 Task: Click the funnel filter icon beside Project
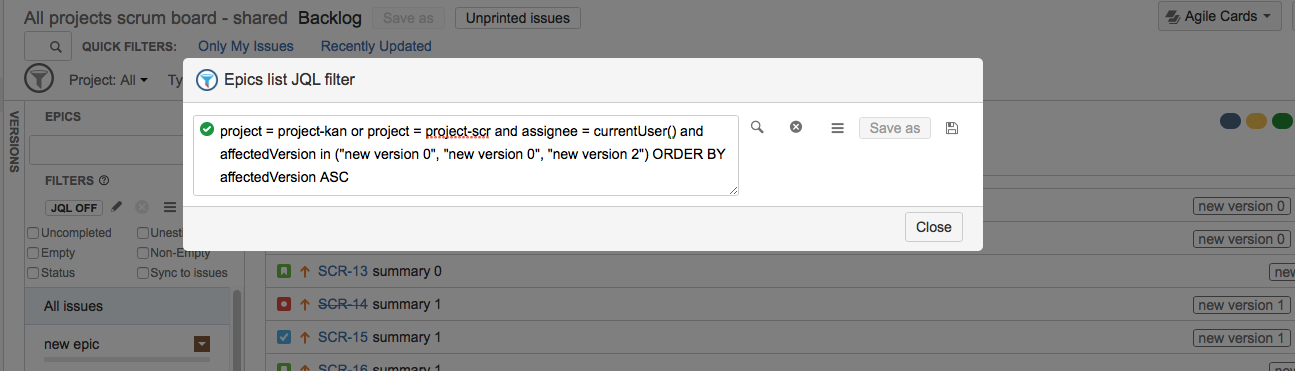point(38,78)
